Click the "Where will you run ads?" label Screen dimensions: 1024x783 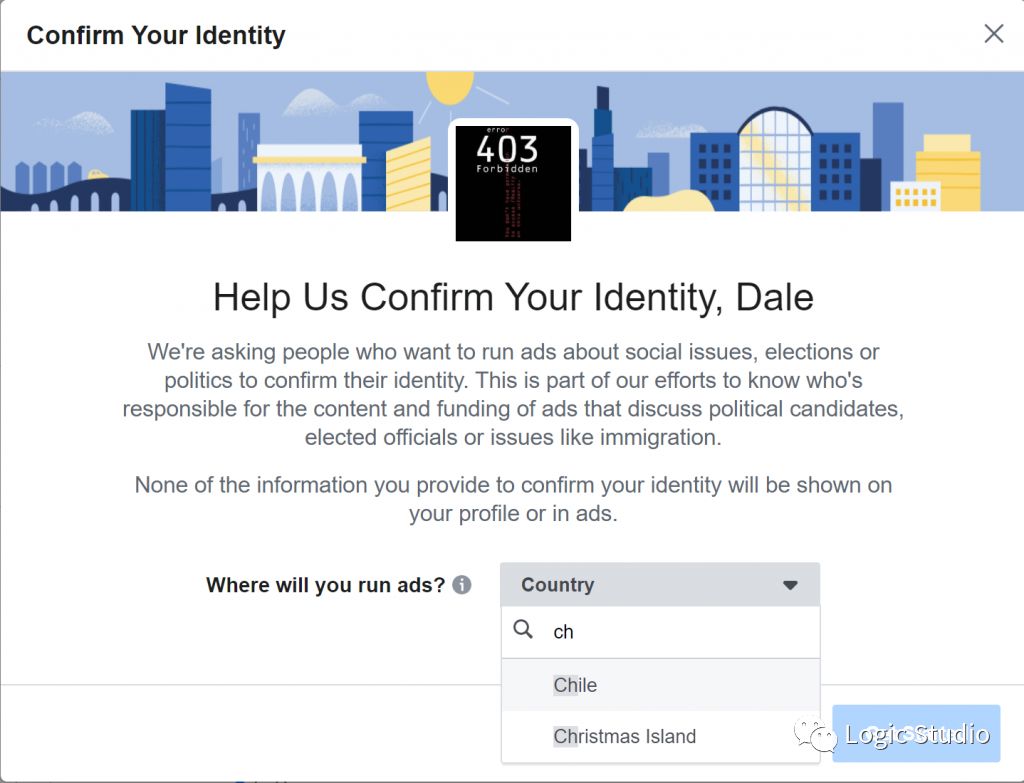pos(325,584)
